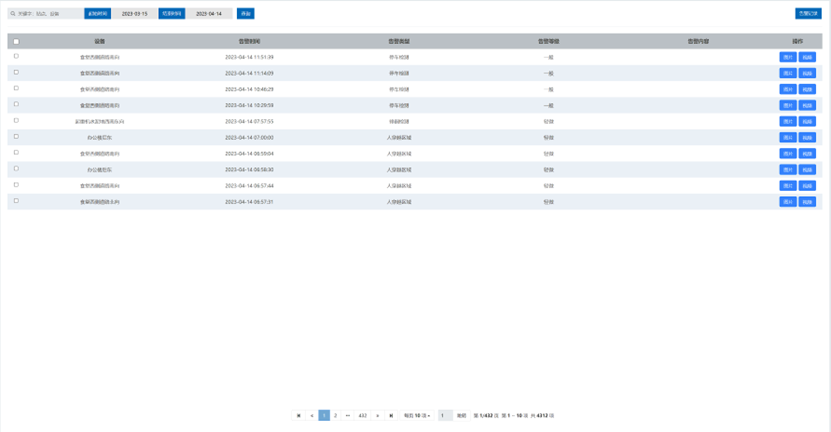Open picture for the 11:51:39 alarm

788,58
